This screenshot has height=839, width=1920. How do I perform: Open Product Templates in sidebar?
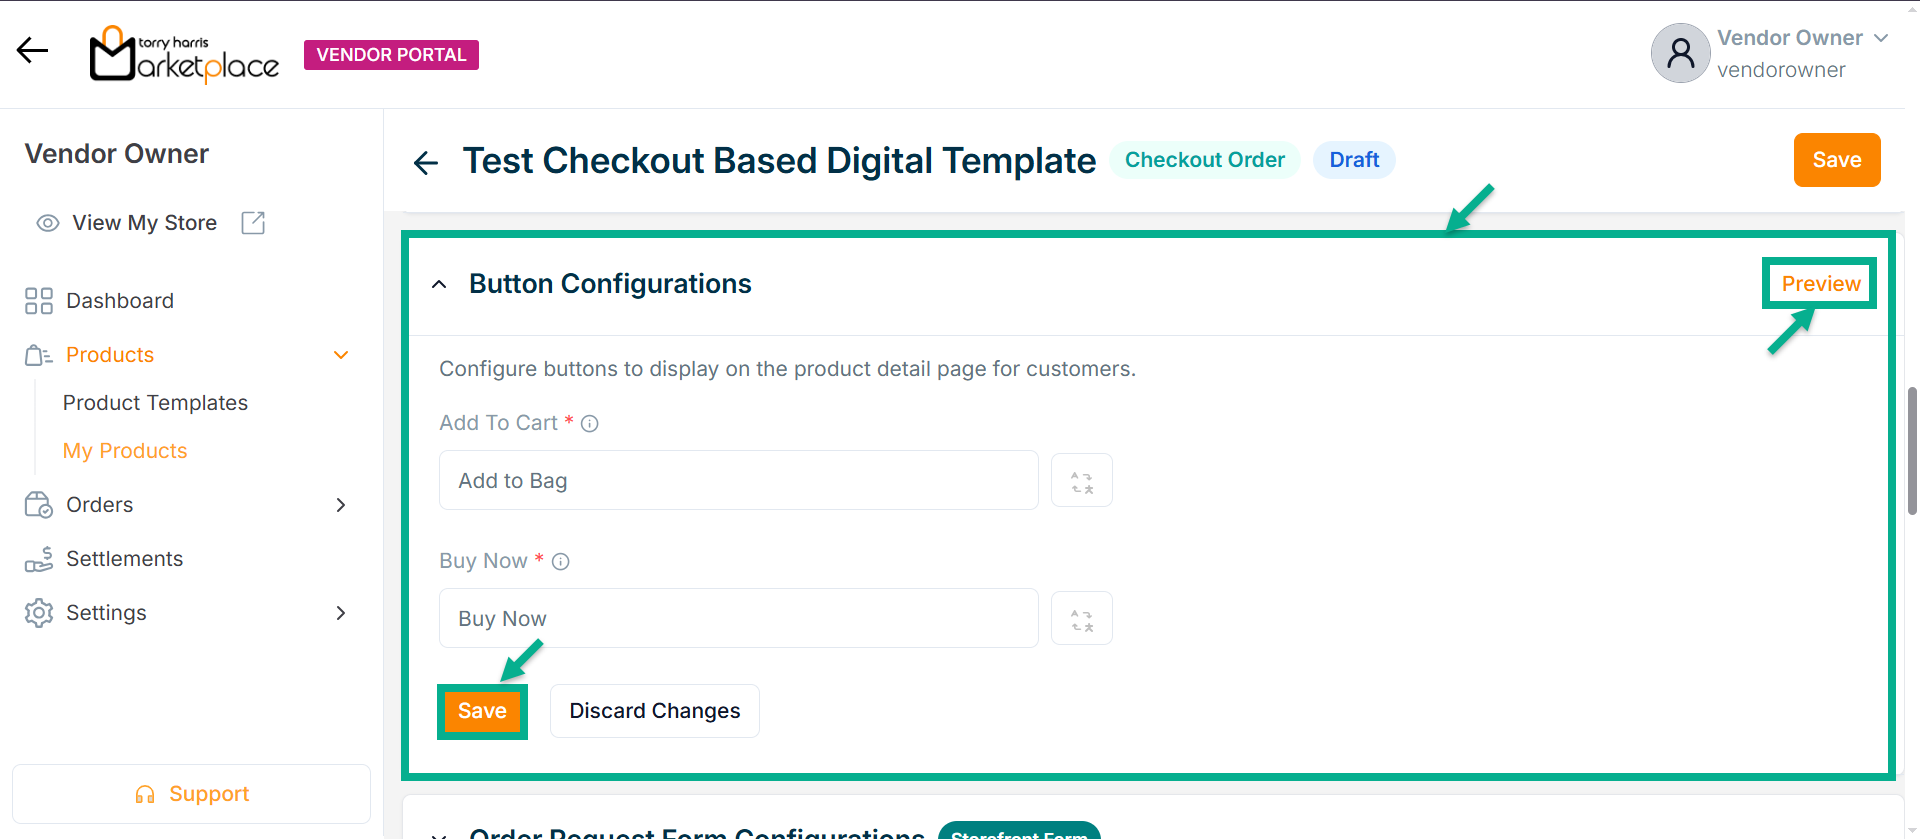pyautogui.click(x=155, y=403)
